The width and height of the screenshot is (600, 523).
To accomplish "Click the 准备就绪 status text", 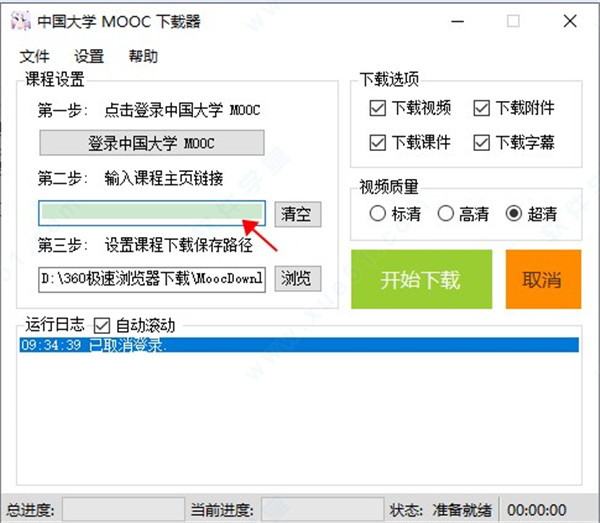I will click(x=462, y=510).
